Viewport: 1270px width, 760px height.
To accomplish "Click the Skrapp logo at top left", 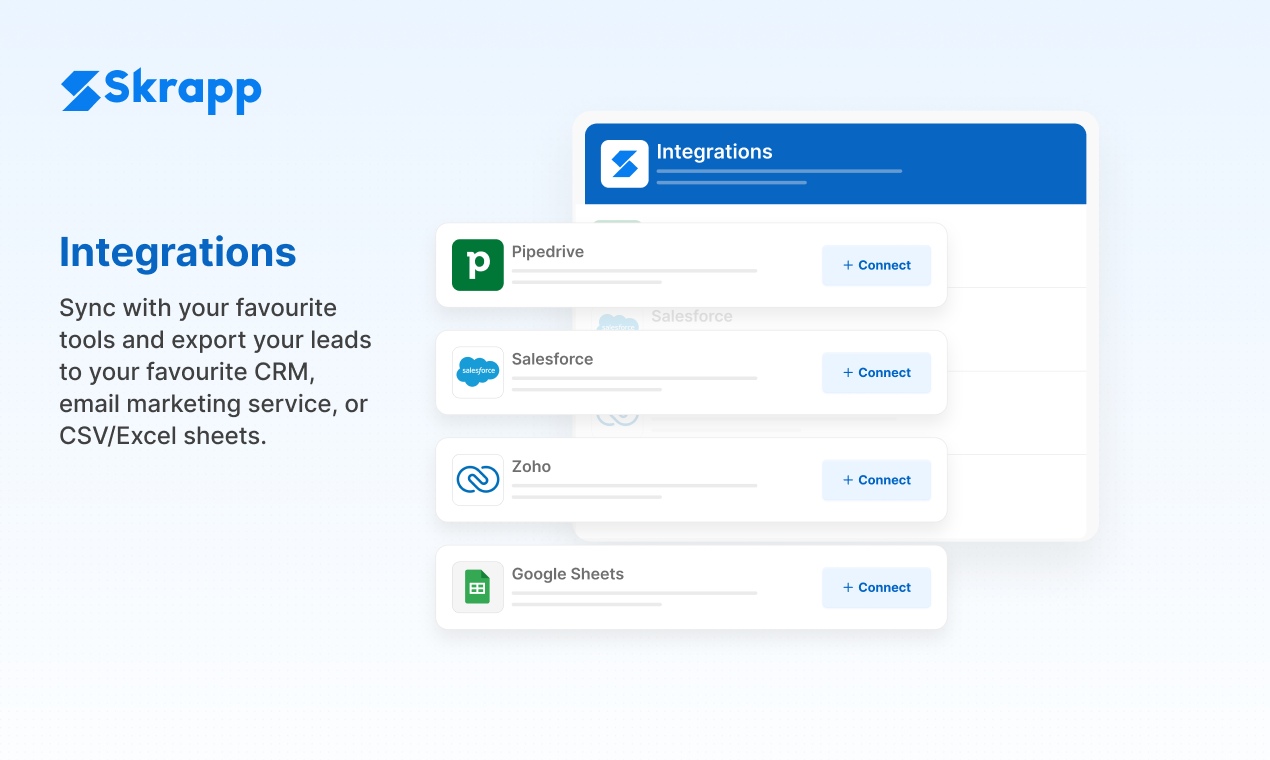I will 161,91.
